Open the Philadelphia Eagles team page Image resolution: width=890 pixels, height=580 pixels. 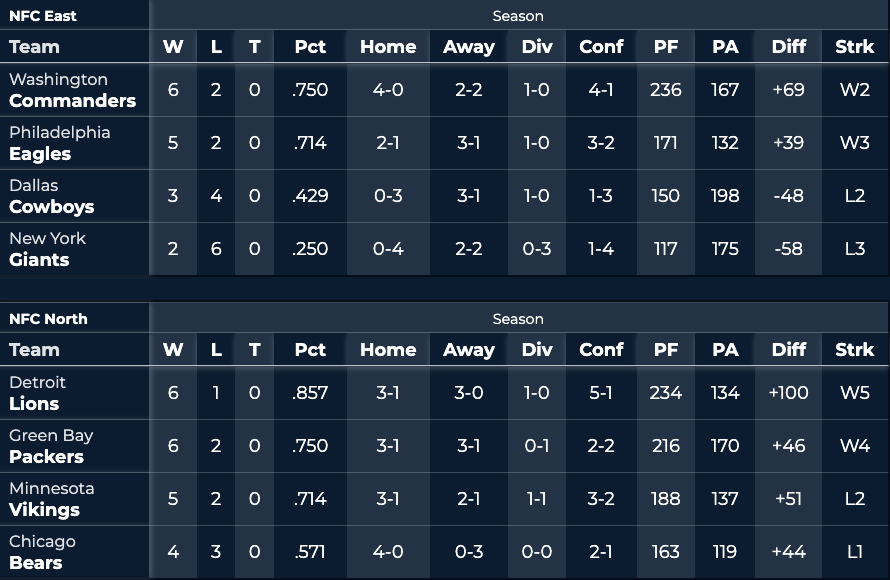coord(60,143)
